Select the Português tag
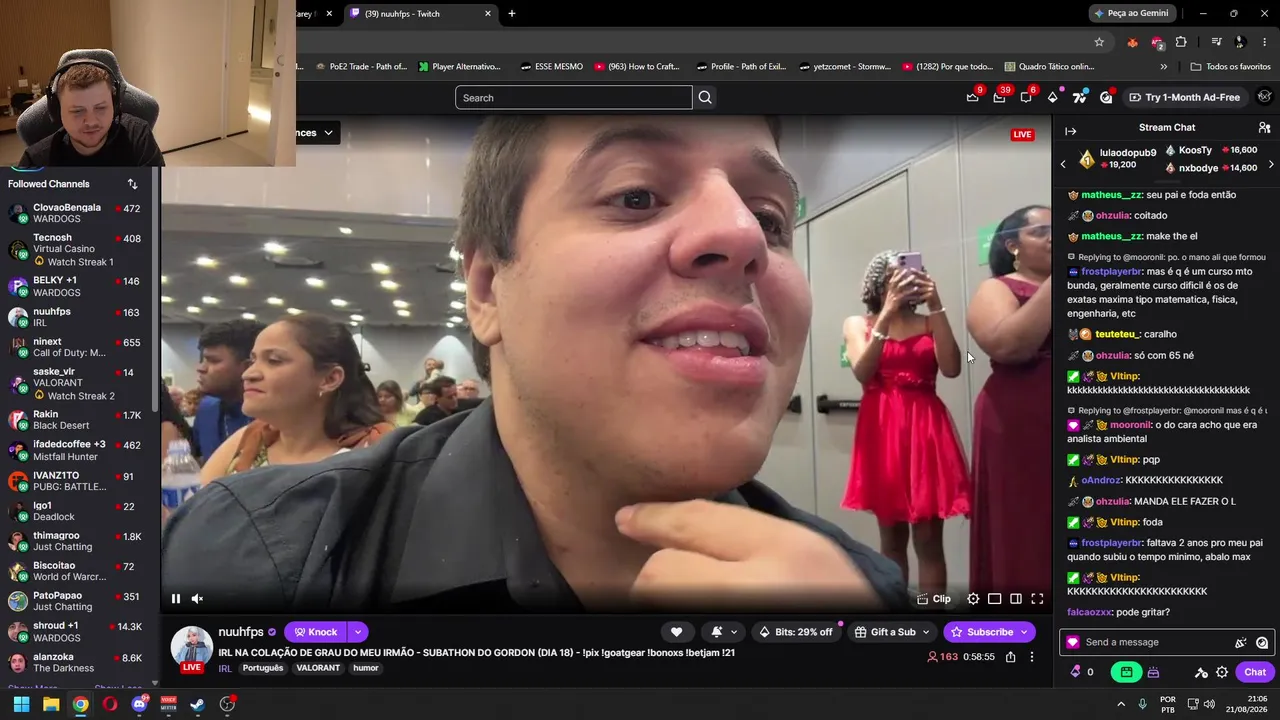 (263, 668)
